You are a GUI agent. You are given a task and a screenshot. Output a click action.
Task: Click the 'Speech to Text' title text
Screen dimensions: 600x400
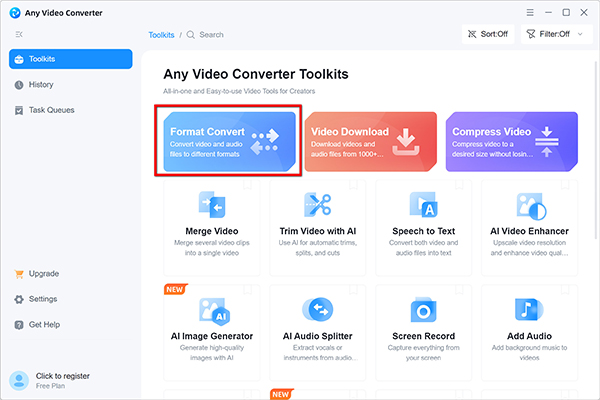pyautogui.click(x=423, y=231)
